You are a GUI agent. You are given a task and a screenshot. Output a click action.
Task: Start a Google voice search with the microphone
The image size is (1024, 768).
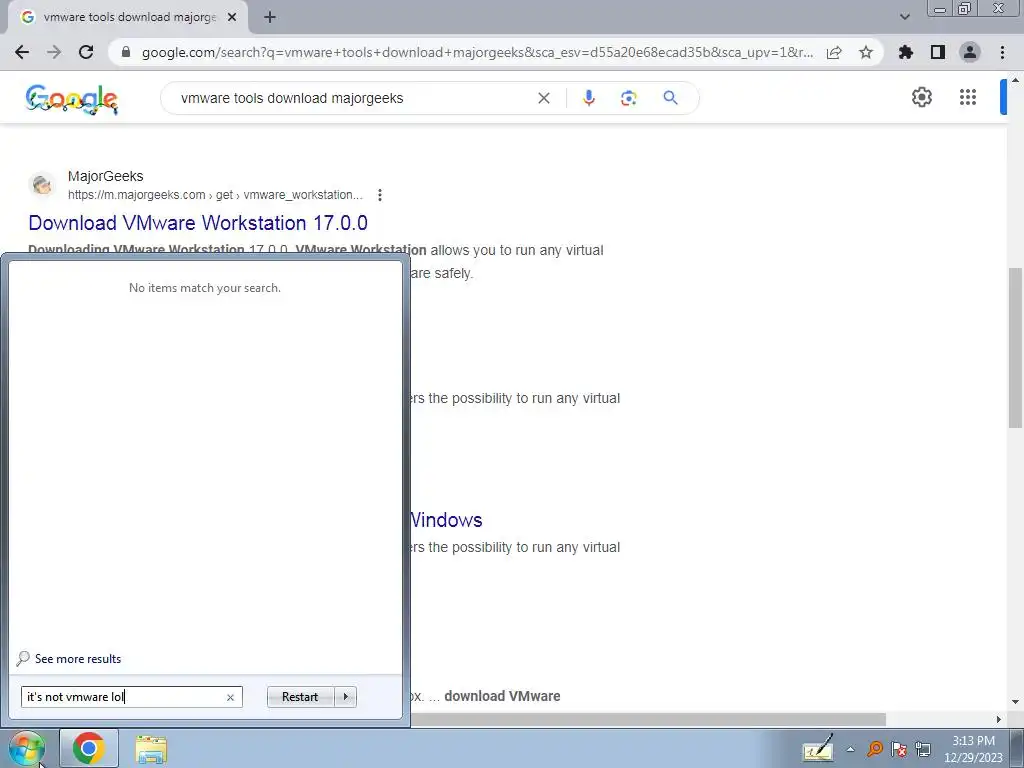(588, 98)
